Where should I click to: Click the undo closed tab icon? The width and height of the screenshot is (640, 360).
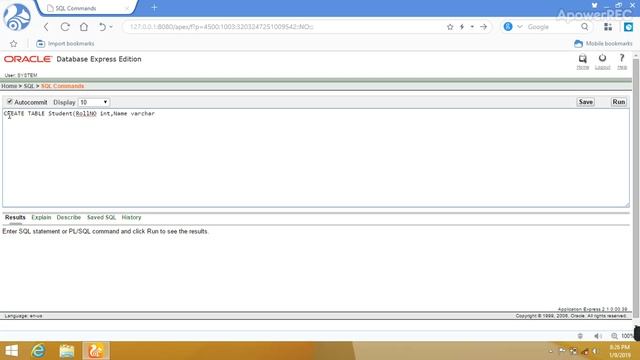point(102,27)
